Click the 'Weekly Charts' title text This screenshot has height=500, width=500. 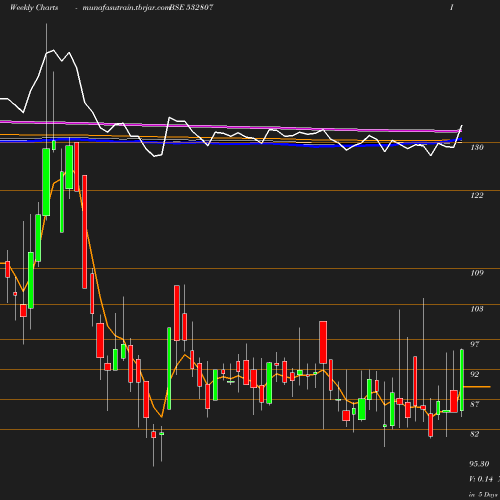(34, 7)
